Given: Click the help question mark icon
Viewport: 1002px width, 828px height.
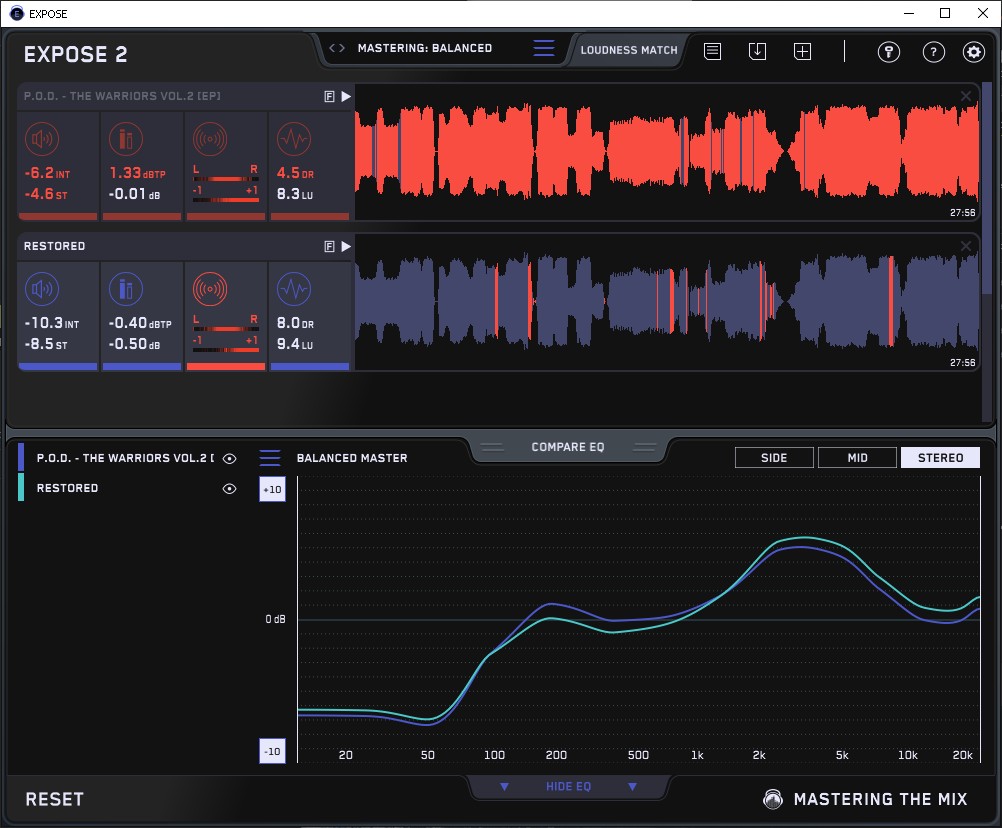Looking at the screenshot, I should coord(933,52).
